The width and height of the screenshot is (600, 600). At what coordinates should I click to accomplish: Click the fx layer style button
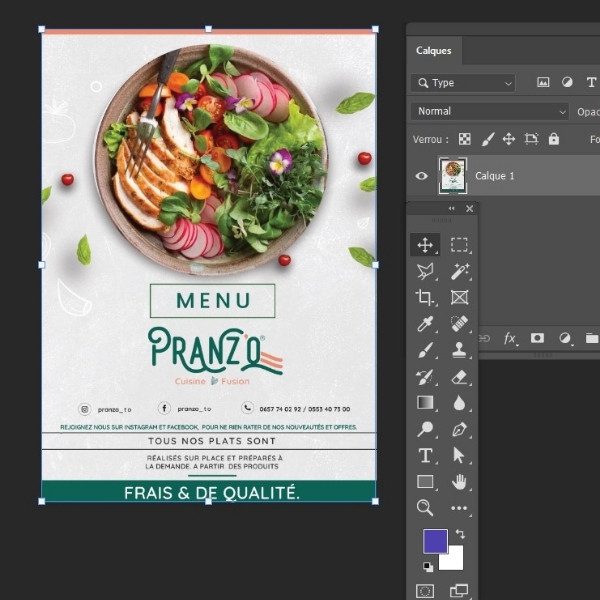pyautogui.click(x=509, y=339)
